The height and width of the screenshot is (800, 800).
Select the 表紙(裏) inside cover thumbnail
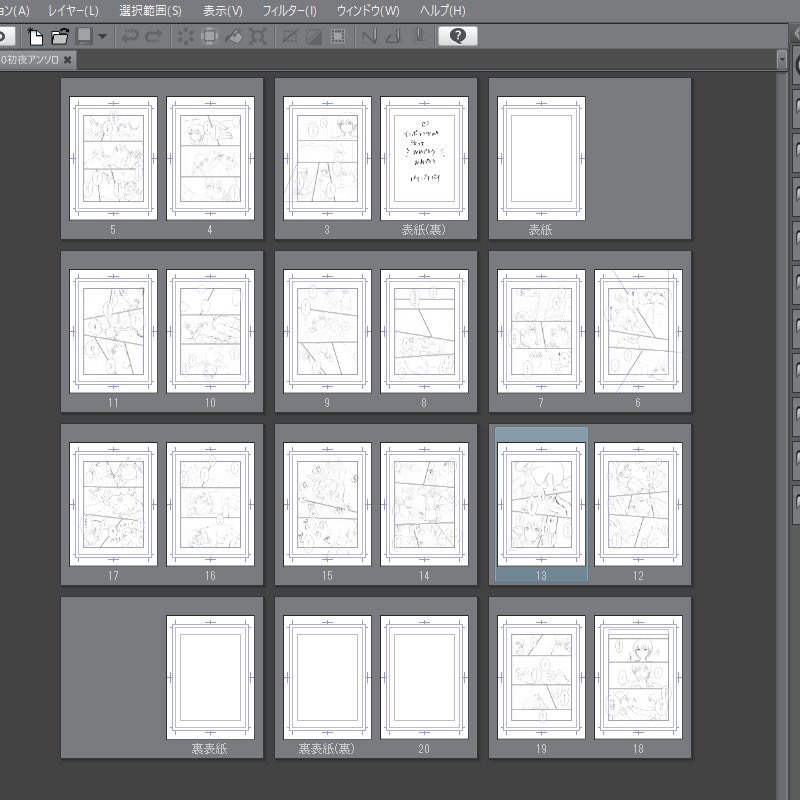click(x=424, y=158)
